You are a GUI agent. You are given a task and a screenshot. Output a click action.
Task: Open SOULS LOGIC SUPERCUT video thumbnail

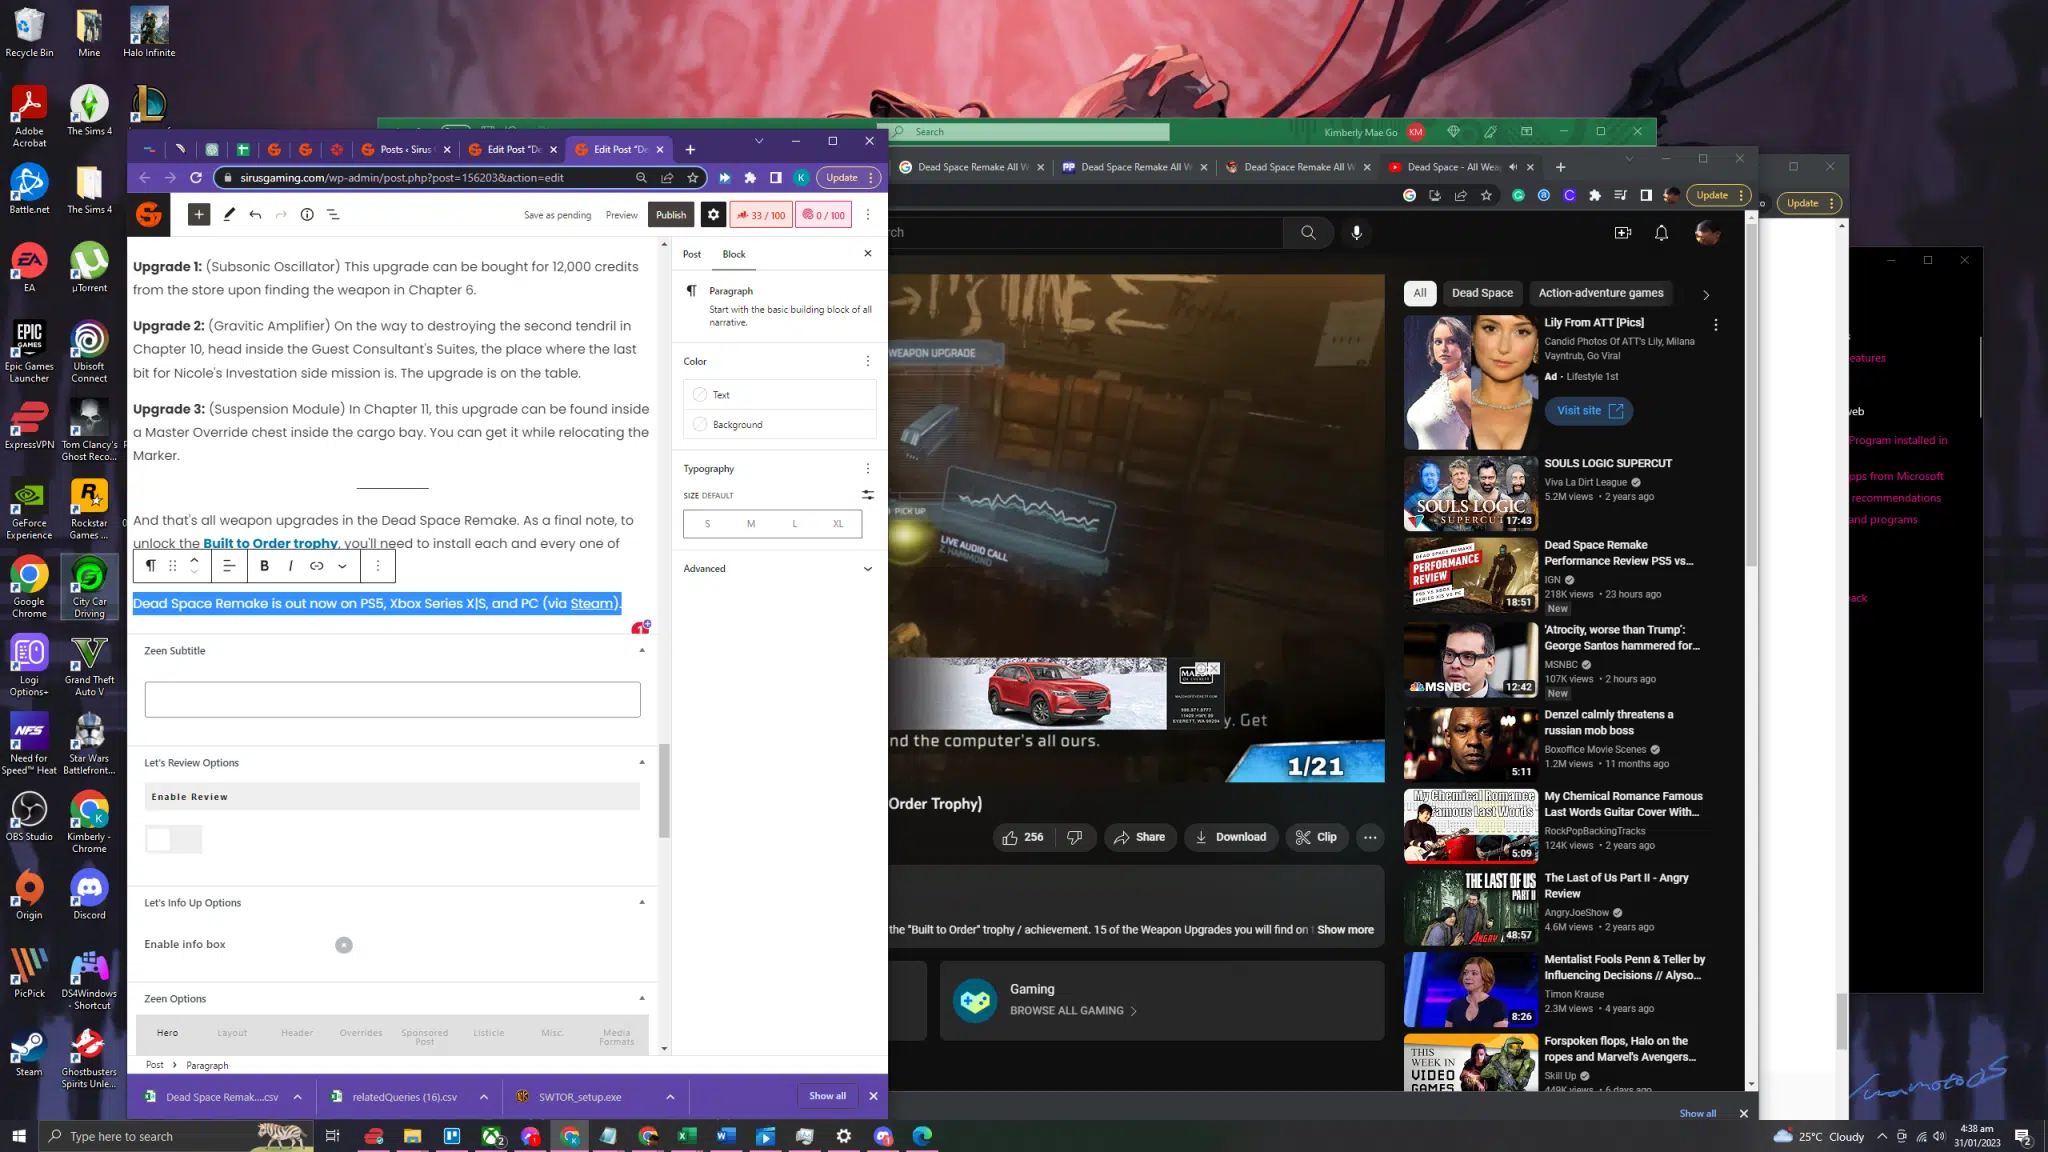(x=1471, y=494)
